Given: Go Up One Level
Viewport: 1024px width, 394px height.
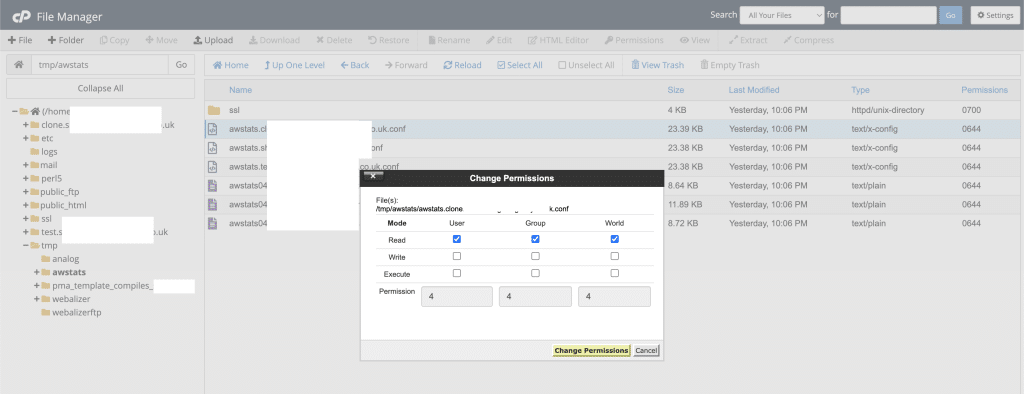Looking at the screenshot, I should (x=294, y=65).
